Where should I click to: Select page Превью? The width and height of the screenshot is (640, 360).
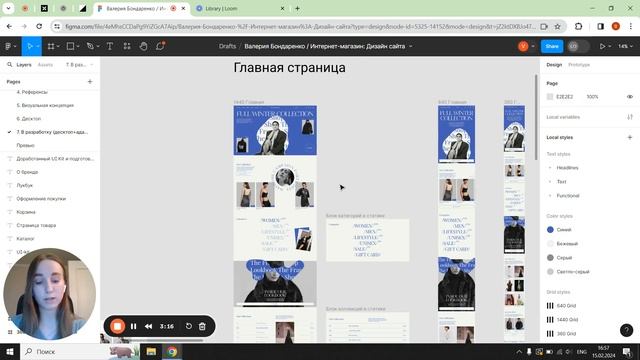click(25, 145)
